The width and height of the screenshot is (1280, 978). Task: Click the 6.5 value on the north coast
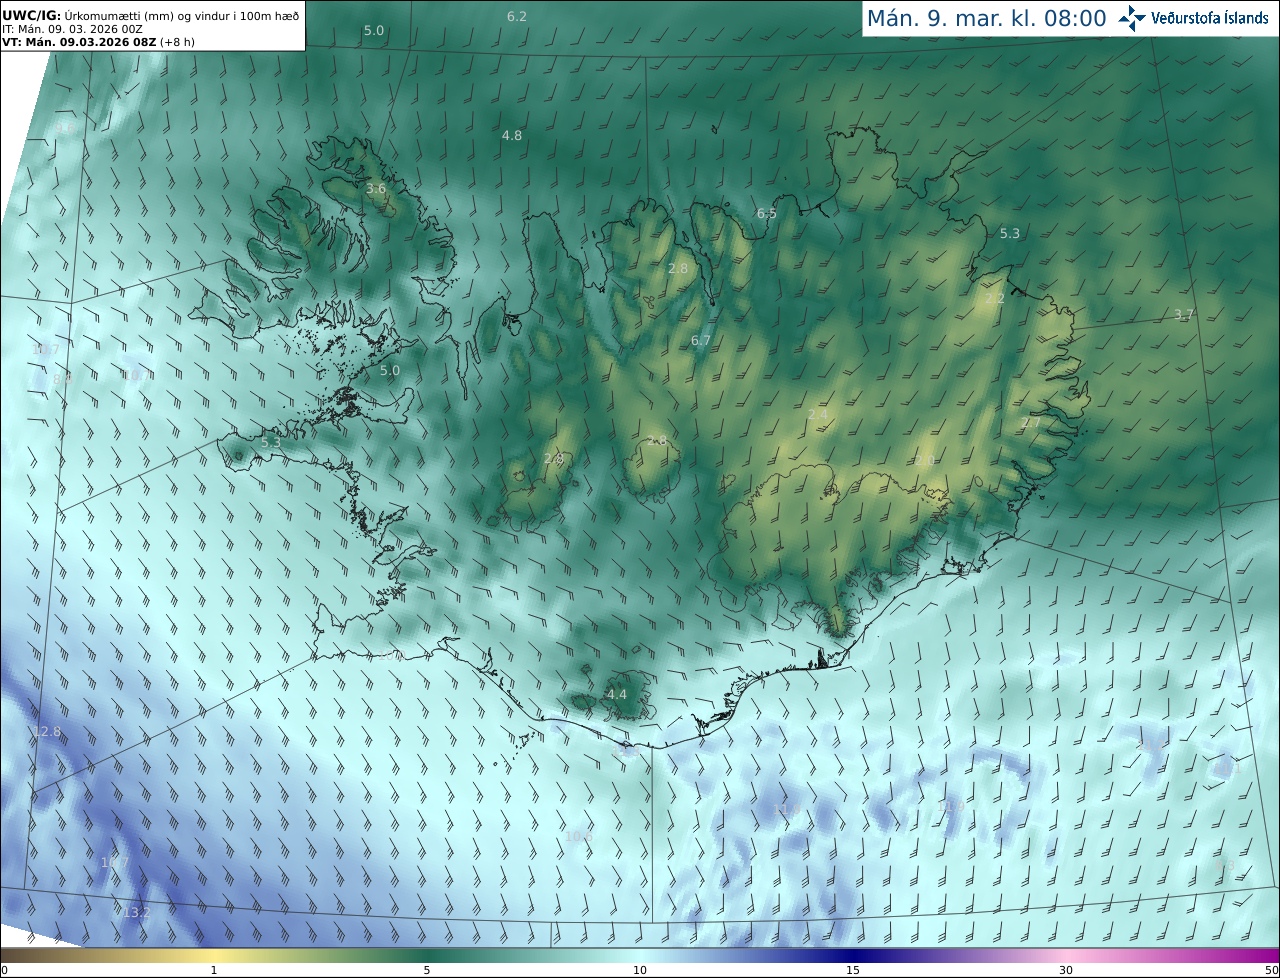tap(767, 213)
